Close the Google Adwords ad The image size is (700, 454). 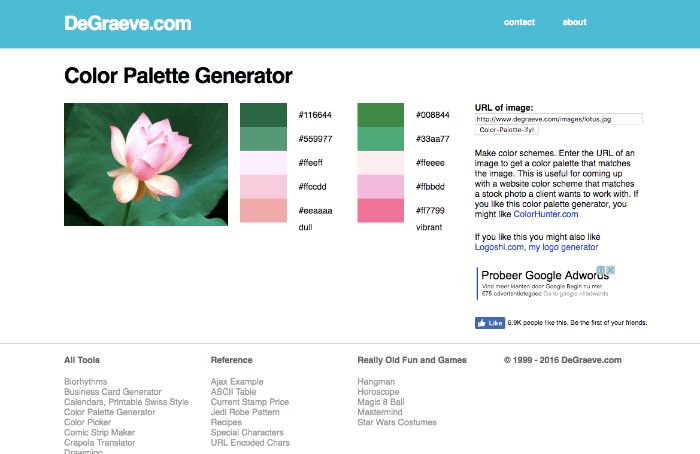click(x=611, y=270)
